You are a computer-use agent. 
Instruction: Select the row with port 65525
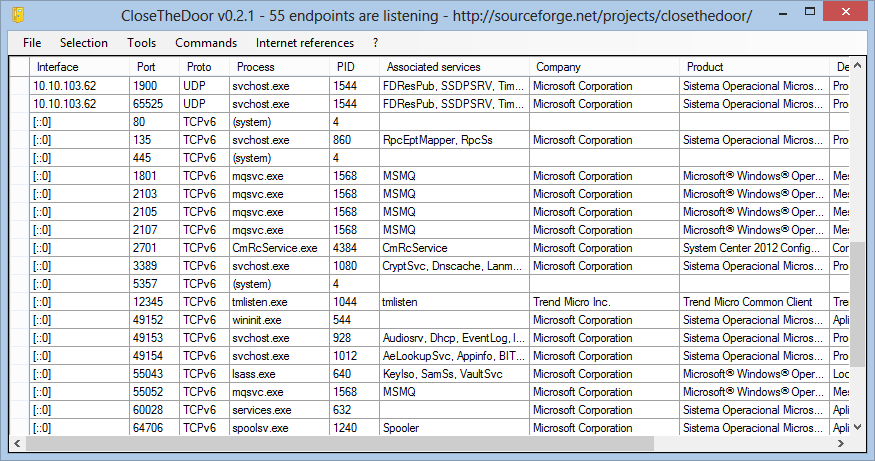pos(430,104)
